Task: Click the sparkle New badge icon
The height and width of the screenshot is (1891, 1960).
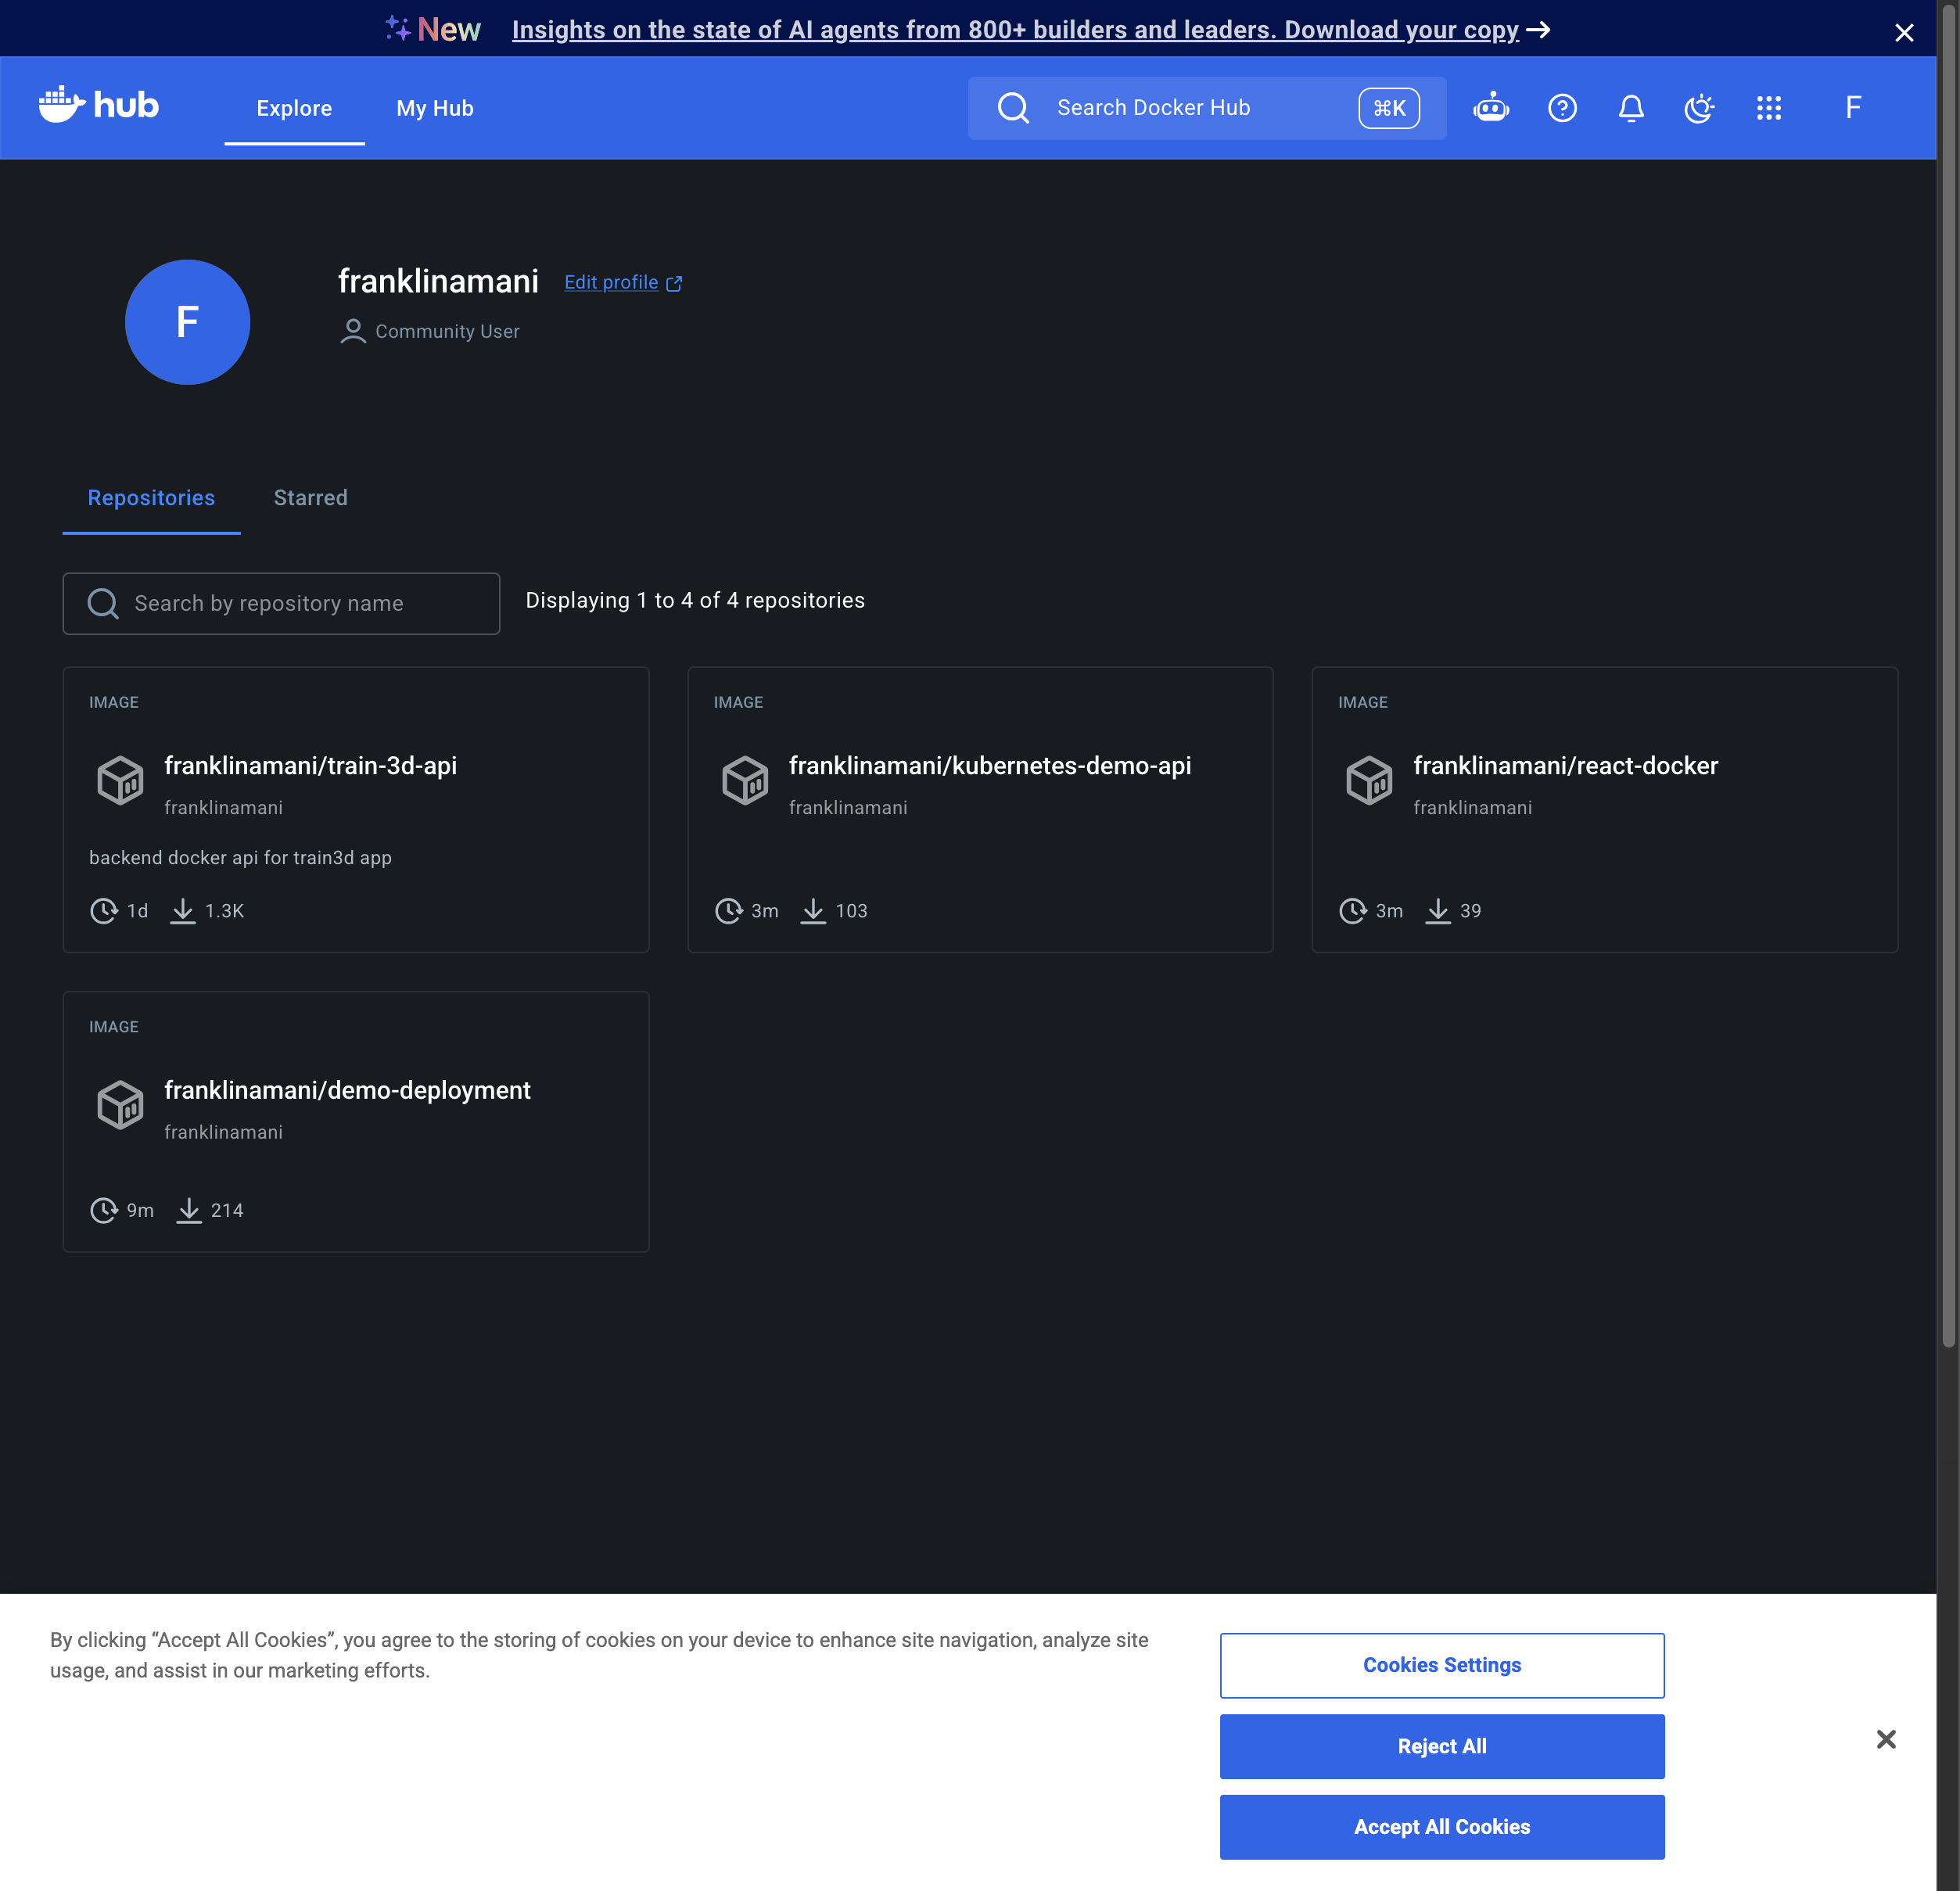Action: [398, 28]
